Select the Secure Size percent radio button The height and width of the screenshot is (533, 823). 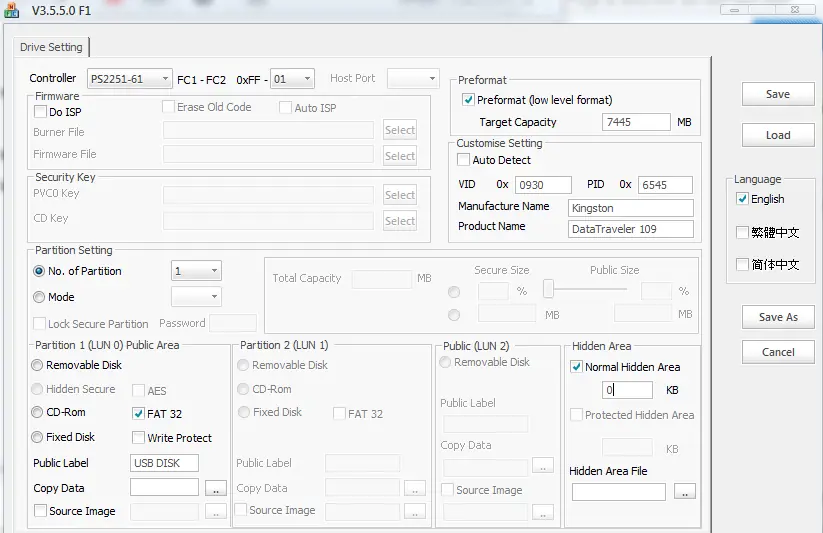tap(454, 291)
